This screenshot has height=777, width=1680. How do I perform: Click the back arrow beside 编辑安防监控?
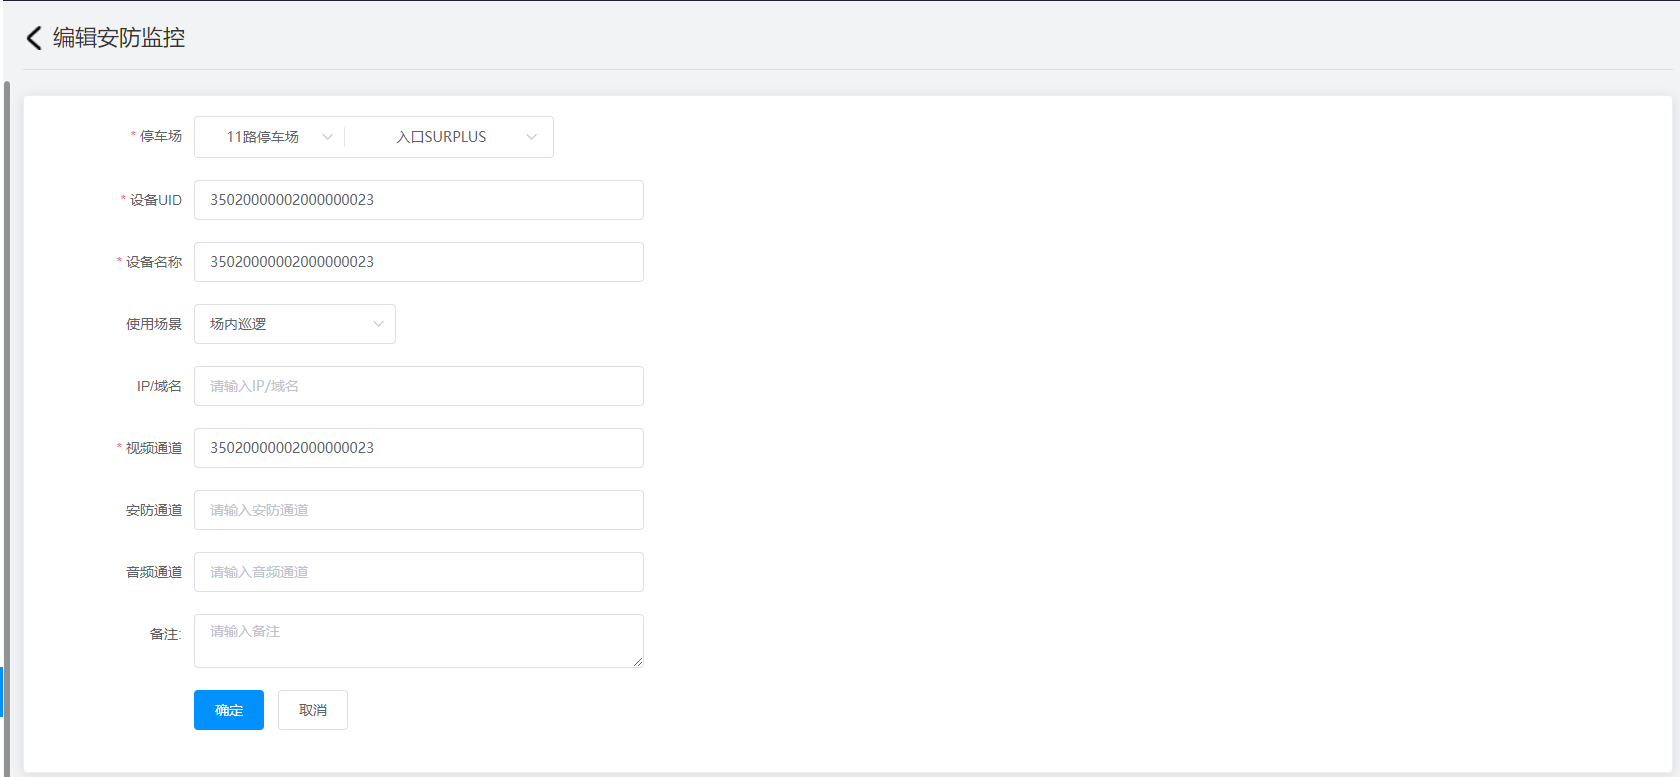[34, 38]
